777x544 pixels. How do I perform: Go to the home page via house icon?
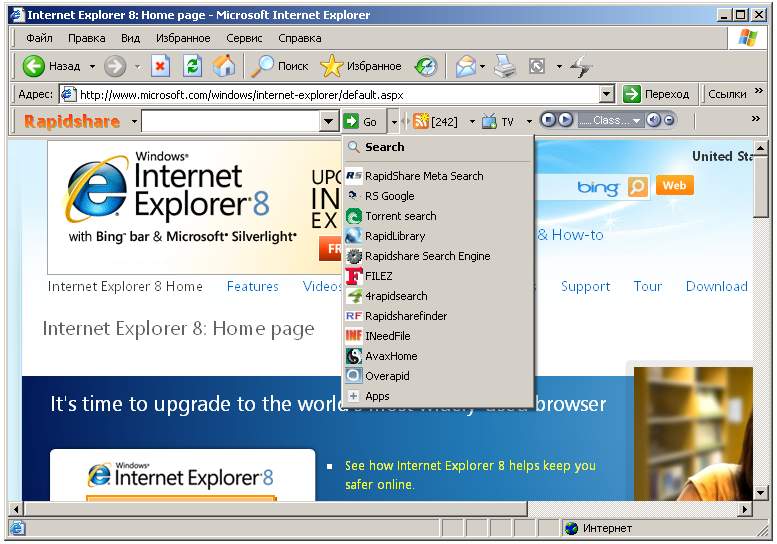click(x=224, y=66)
